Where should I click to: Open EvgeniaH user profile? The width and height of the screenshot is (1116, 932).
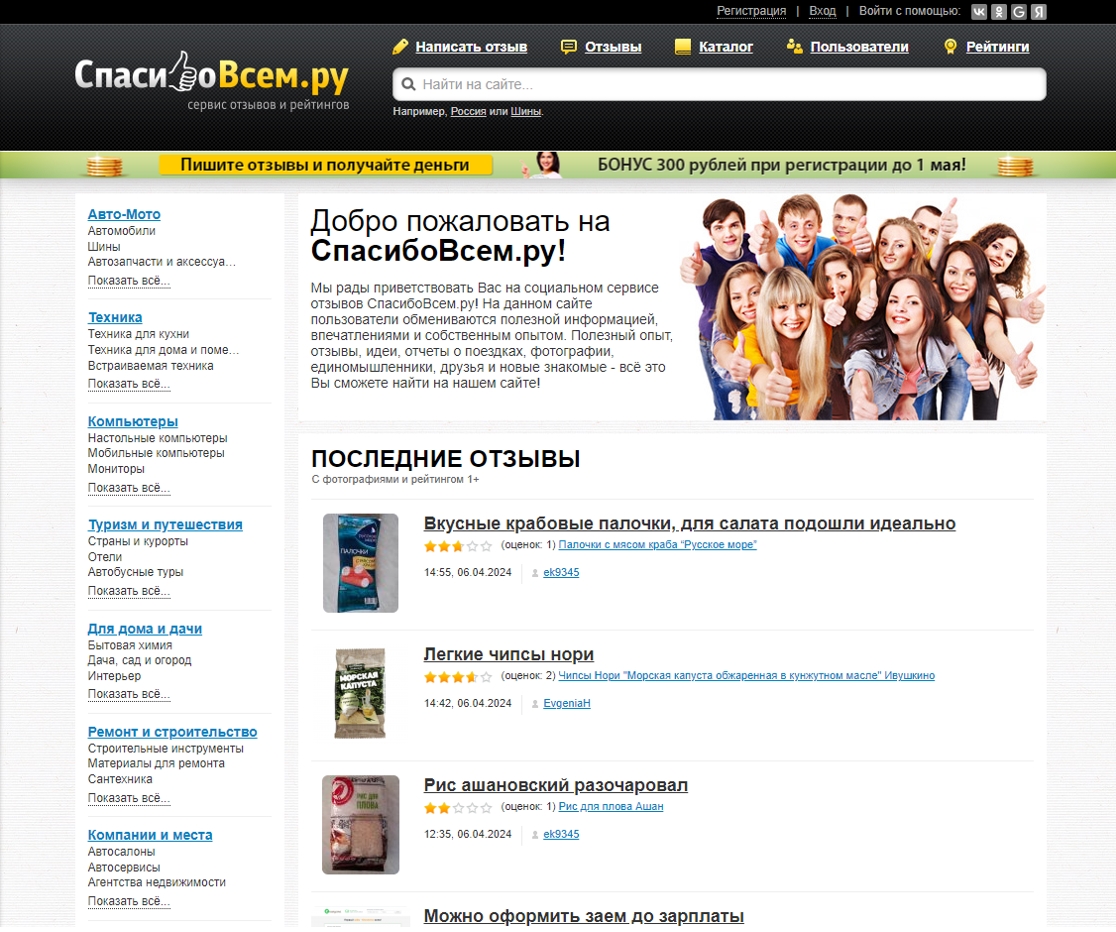567,704
